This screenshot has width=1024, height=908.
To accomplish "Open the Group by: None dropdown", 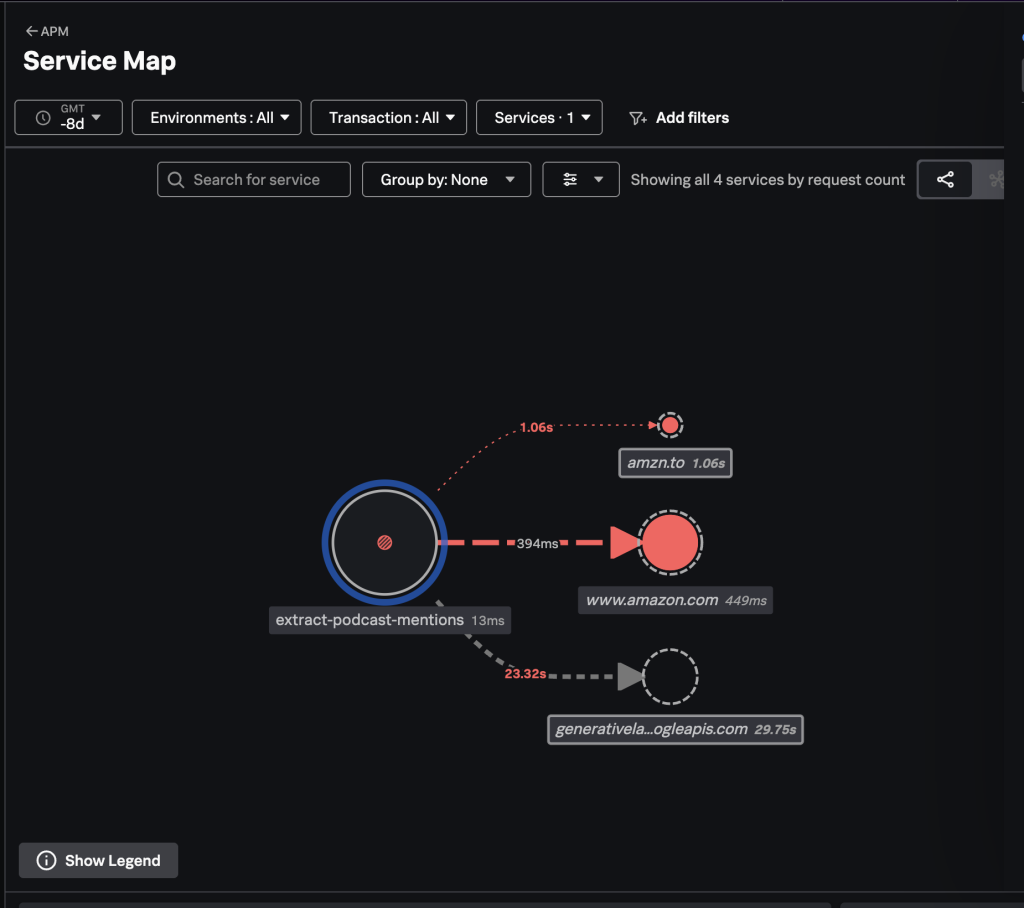I will point(446,180).
